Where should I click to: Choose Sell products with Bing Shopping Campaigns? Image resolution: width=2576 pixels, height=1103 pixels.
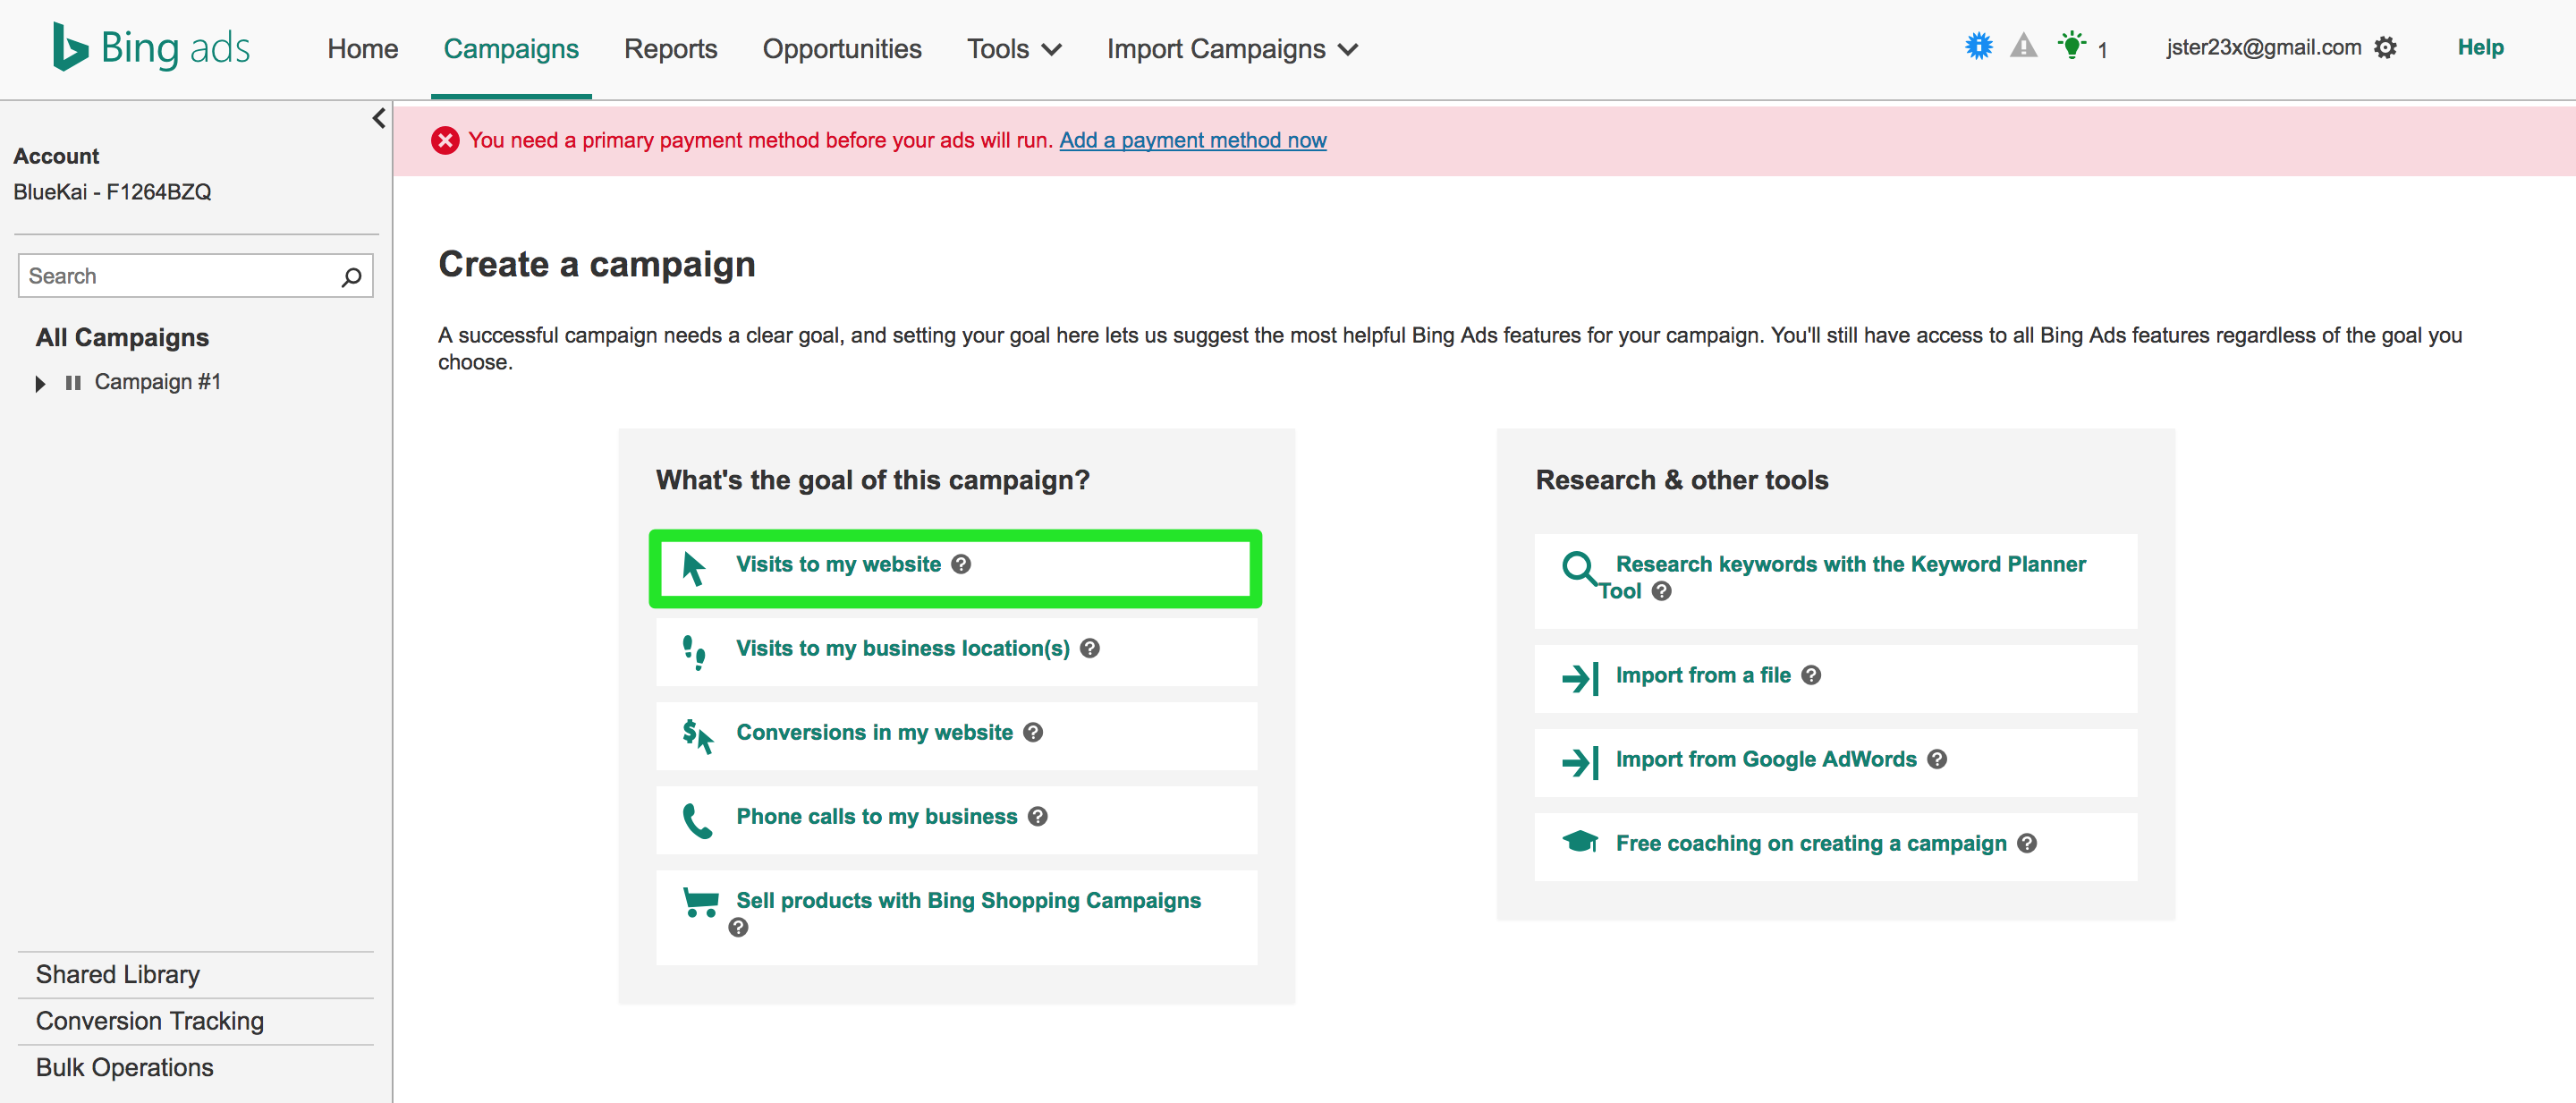point(967,900)
